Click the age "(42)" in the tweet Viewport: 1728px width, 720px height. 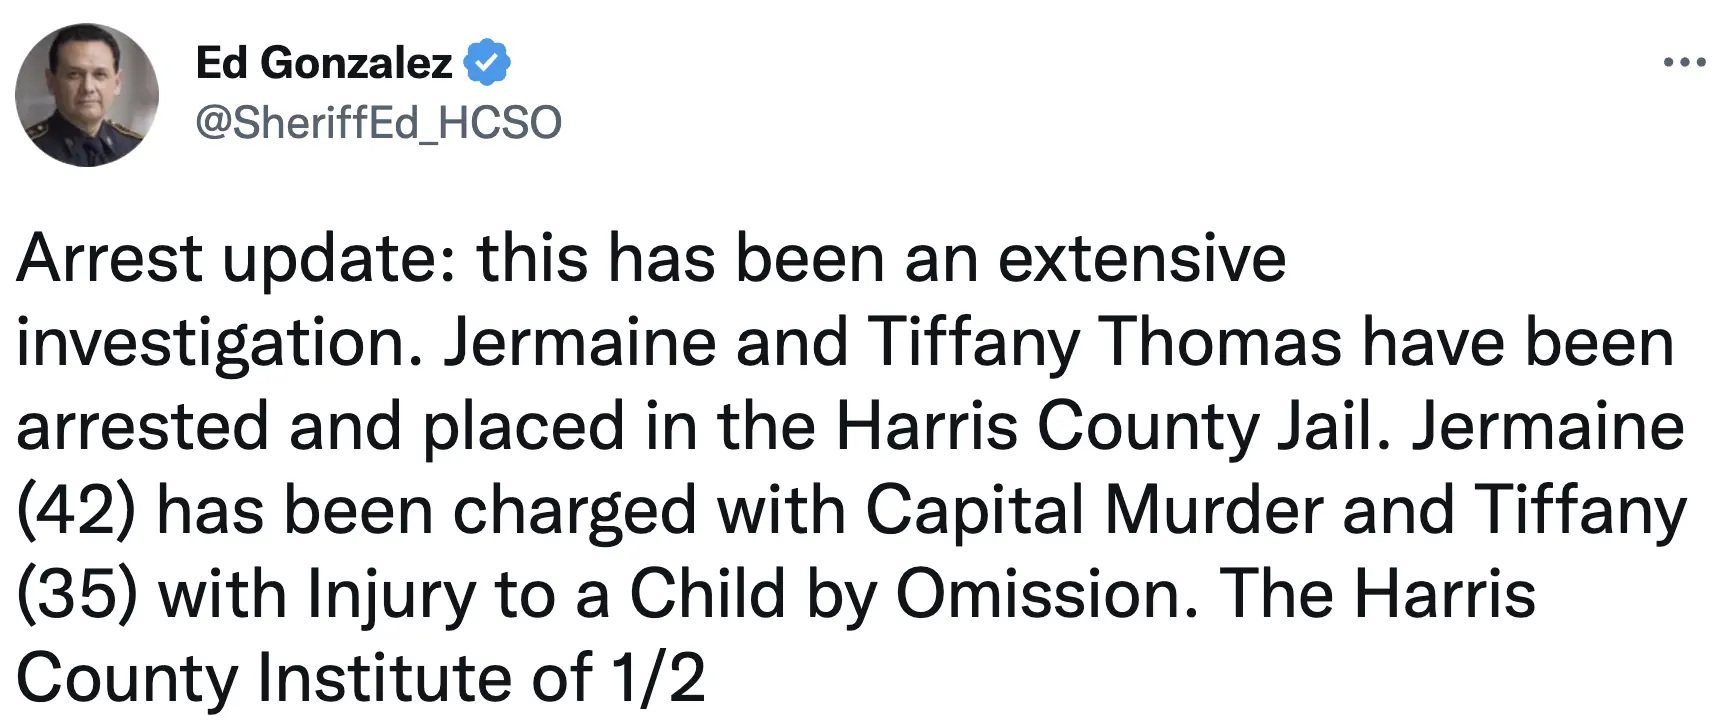pos(76,511)
